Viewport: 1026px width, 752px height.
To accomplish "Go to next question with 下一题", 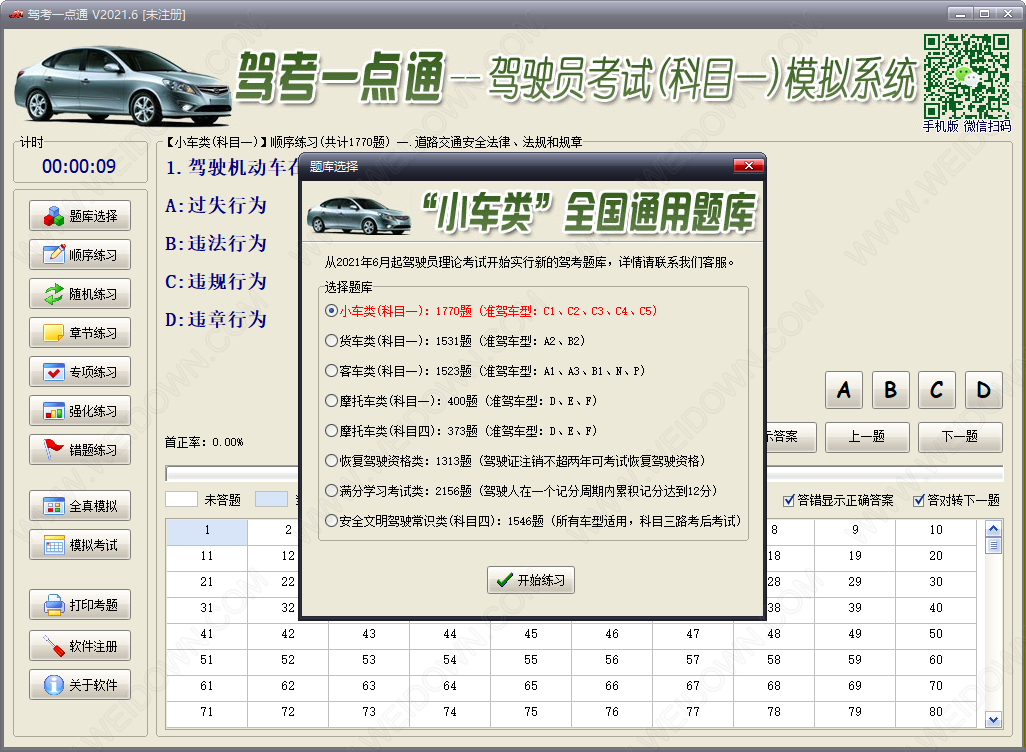I will 958,437.
